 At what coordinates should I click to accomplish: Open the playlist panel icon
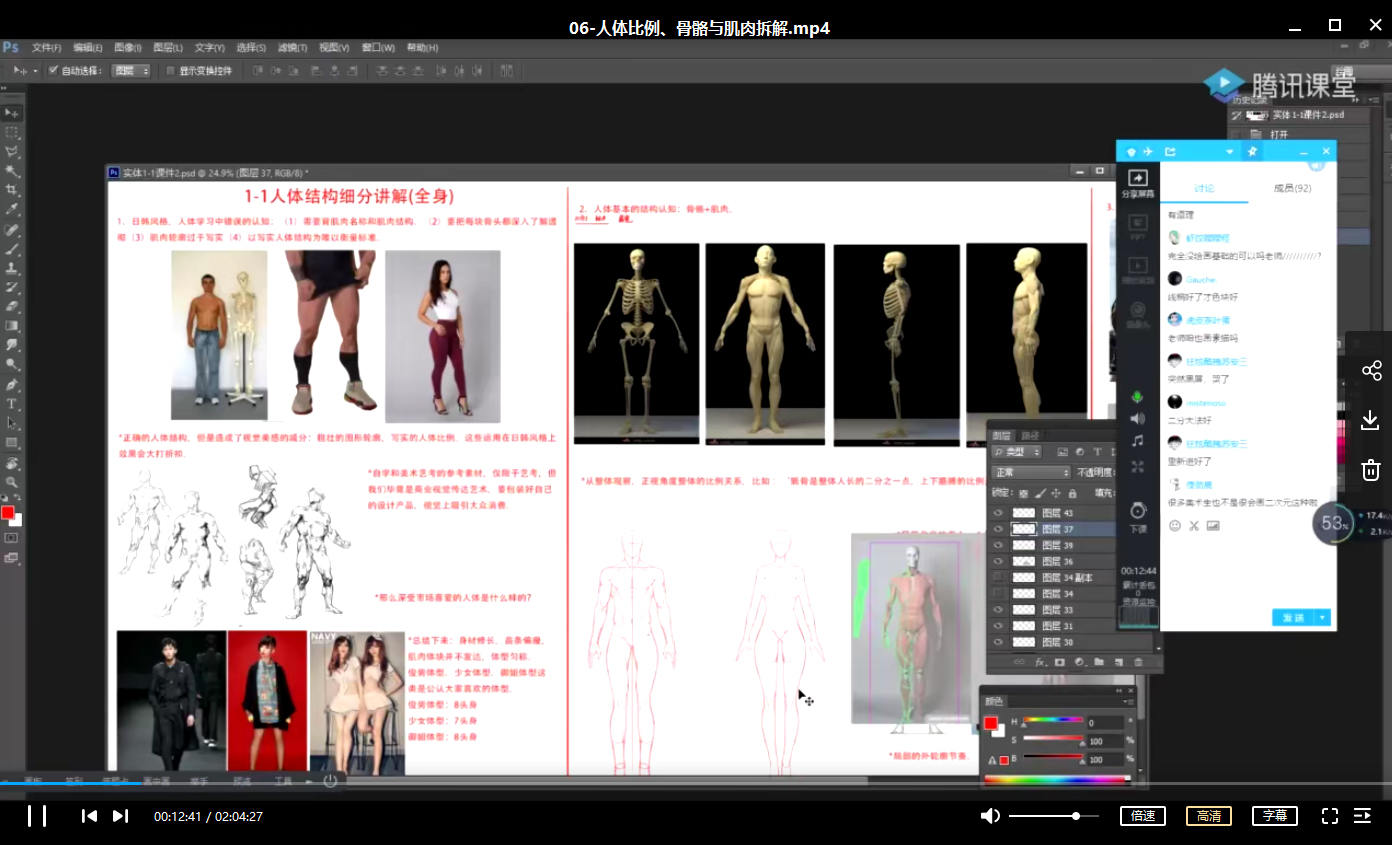click(1362, 816)
